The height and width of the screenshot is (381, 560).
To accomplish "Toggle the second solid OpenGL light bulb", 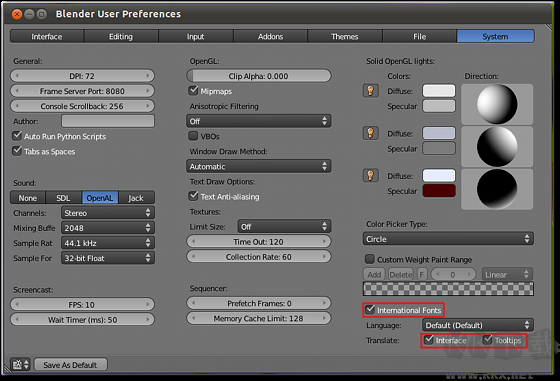I will [370, 133].
